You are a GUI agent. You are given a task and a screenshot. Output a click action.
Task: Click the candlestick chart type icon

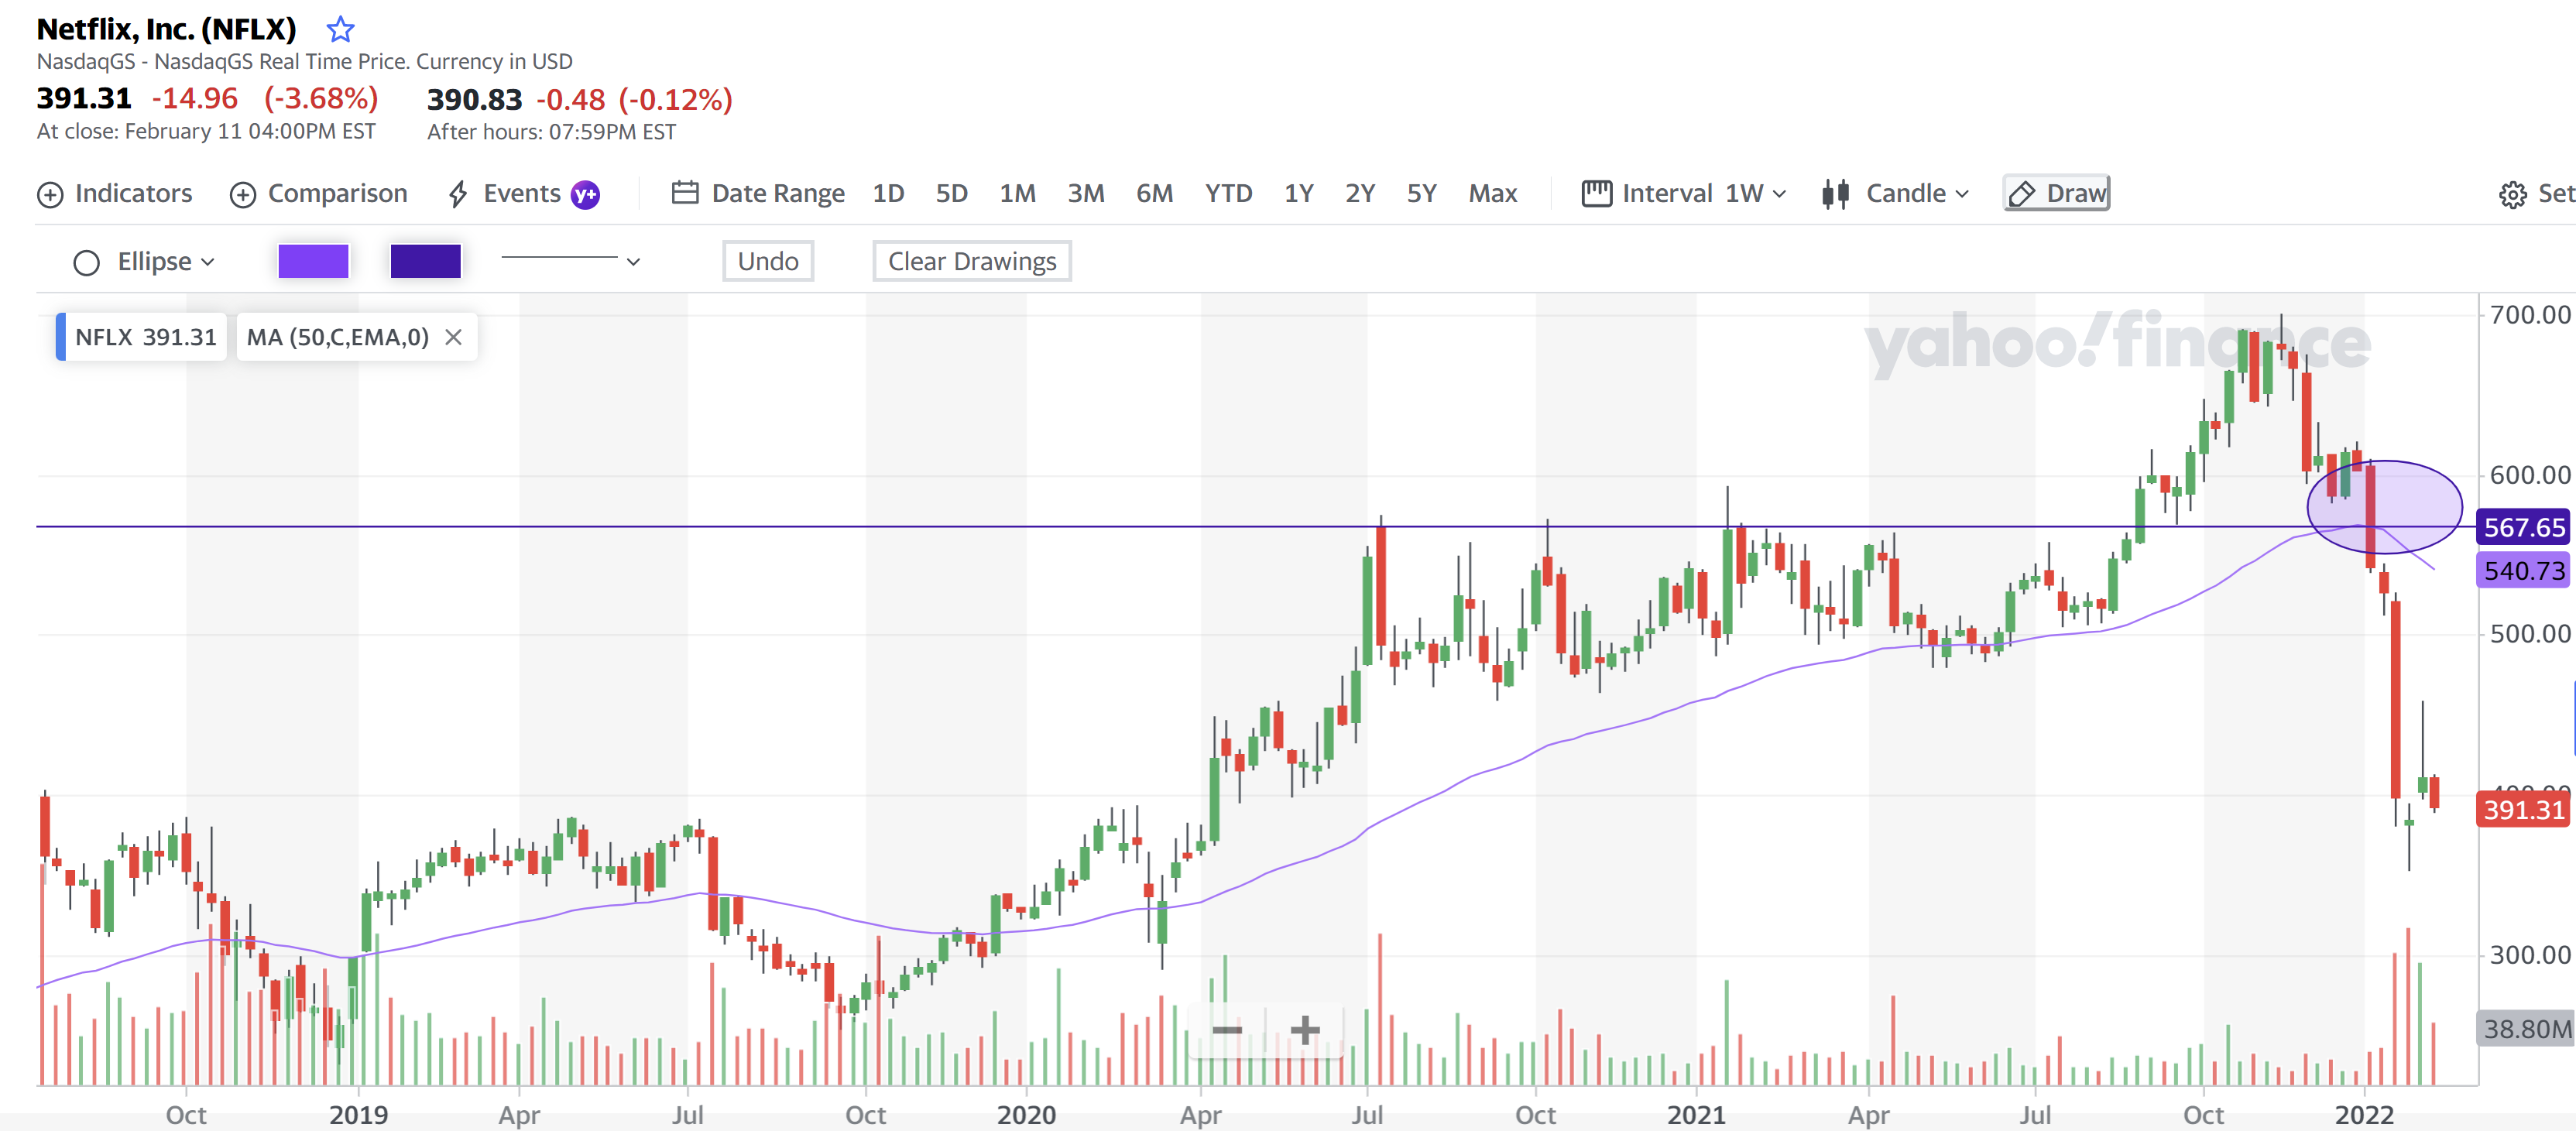coord(1835,194)
